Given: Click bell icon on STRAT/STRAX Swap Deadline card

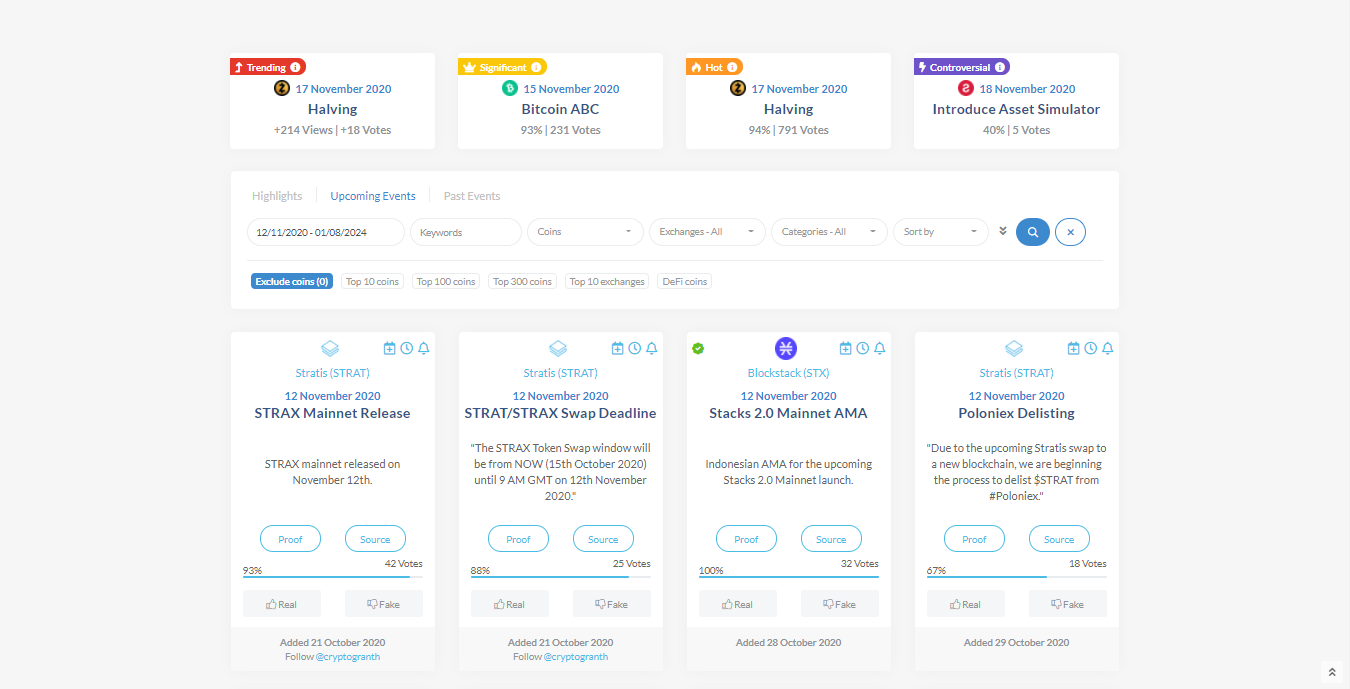Looking at the screenshot, I should [651, 348].
